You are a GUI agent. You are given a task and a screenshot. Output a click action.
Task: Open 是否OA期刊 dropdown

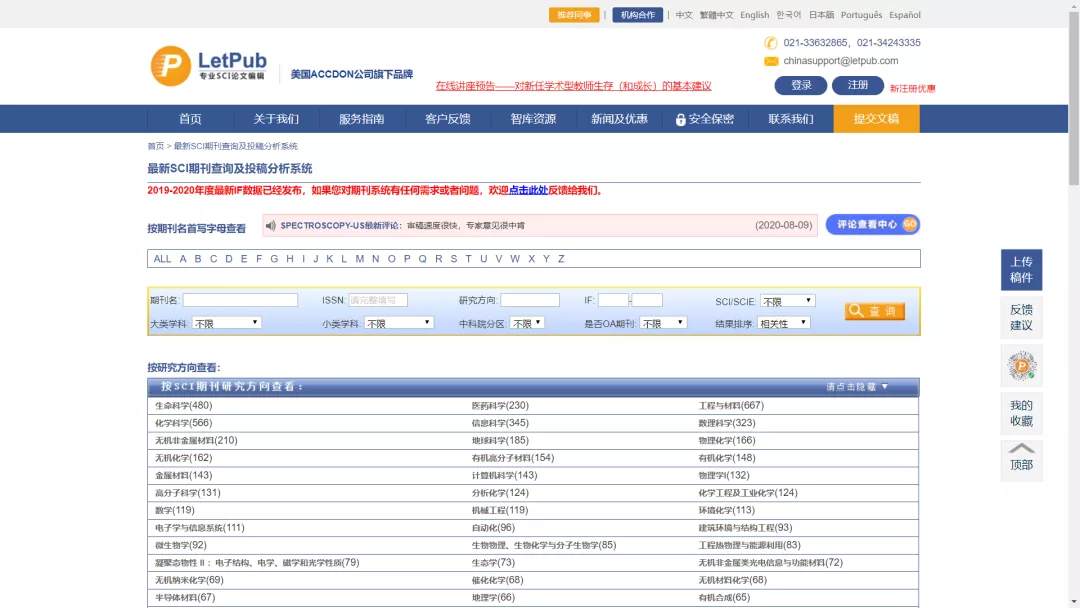coord(663,323)
